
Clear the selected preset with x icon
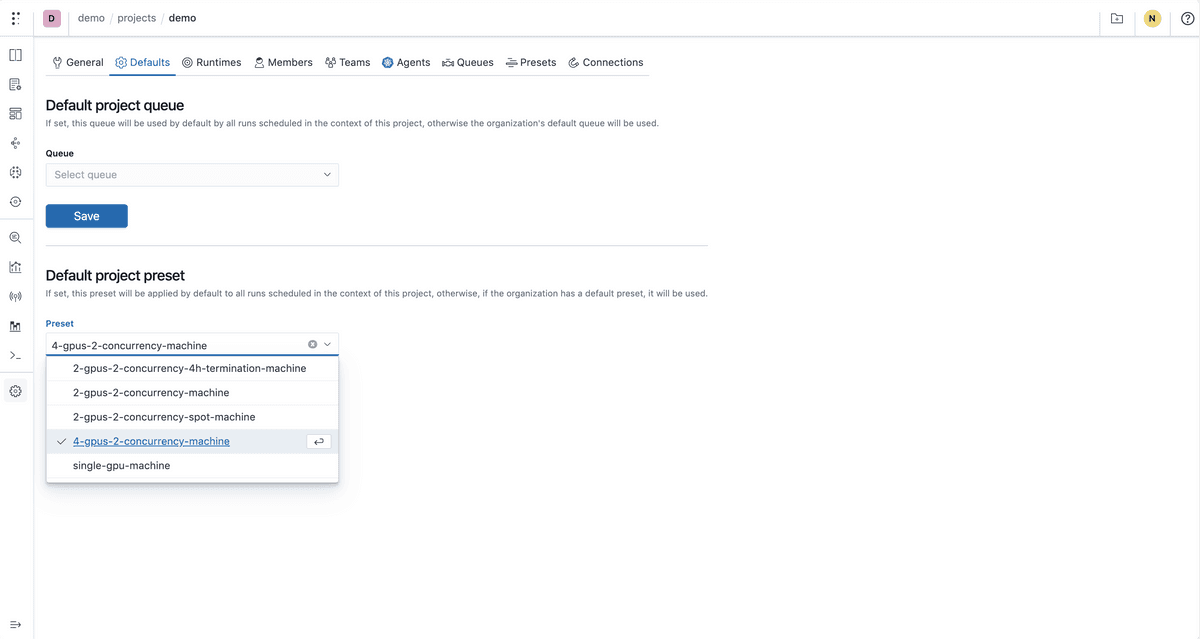312,344
